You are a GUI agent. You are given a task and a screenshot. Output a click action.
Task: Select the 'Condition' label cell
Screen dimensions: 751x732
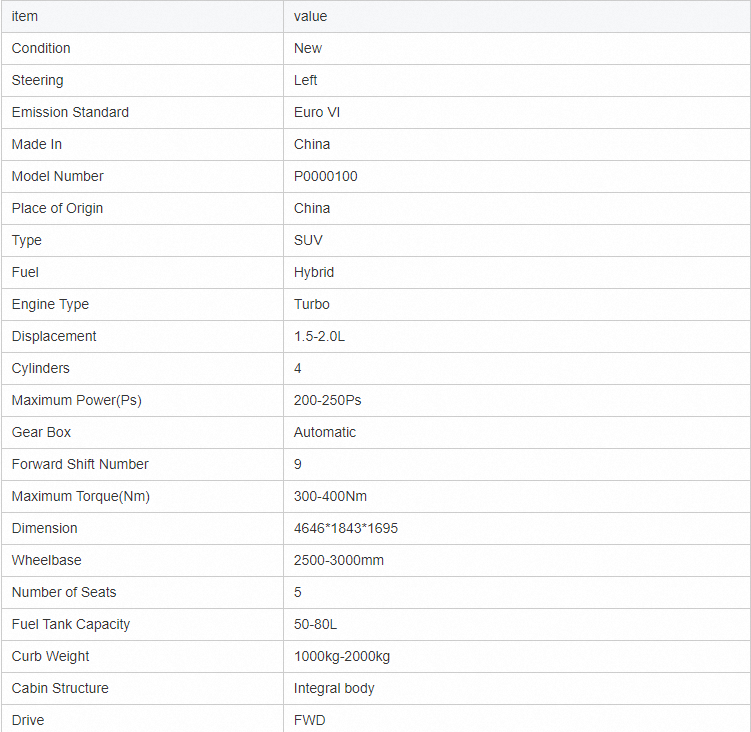tap(41, 48)
